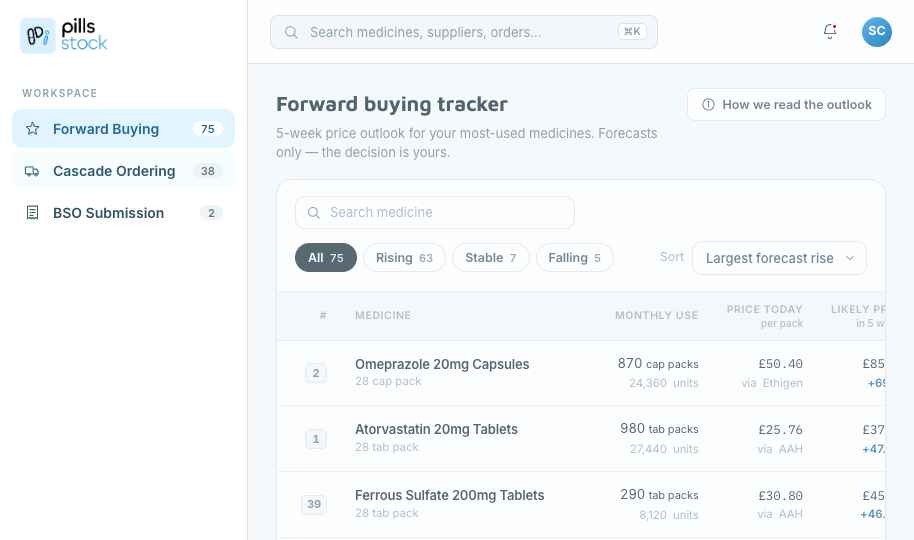Filter medicines by Rising
The width and height of the screenshot is (914, 540).
pyautogui.click(x=404, y=258)
